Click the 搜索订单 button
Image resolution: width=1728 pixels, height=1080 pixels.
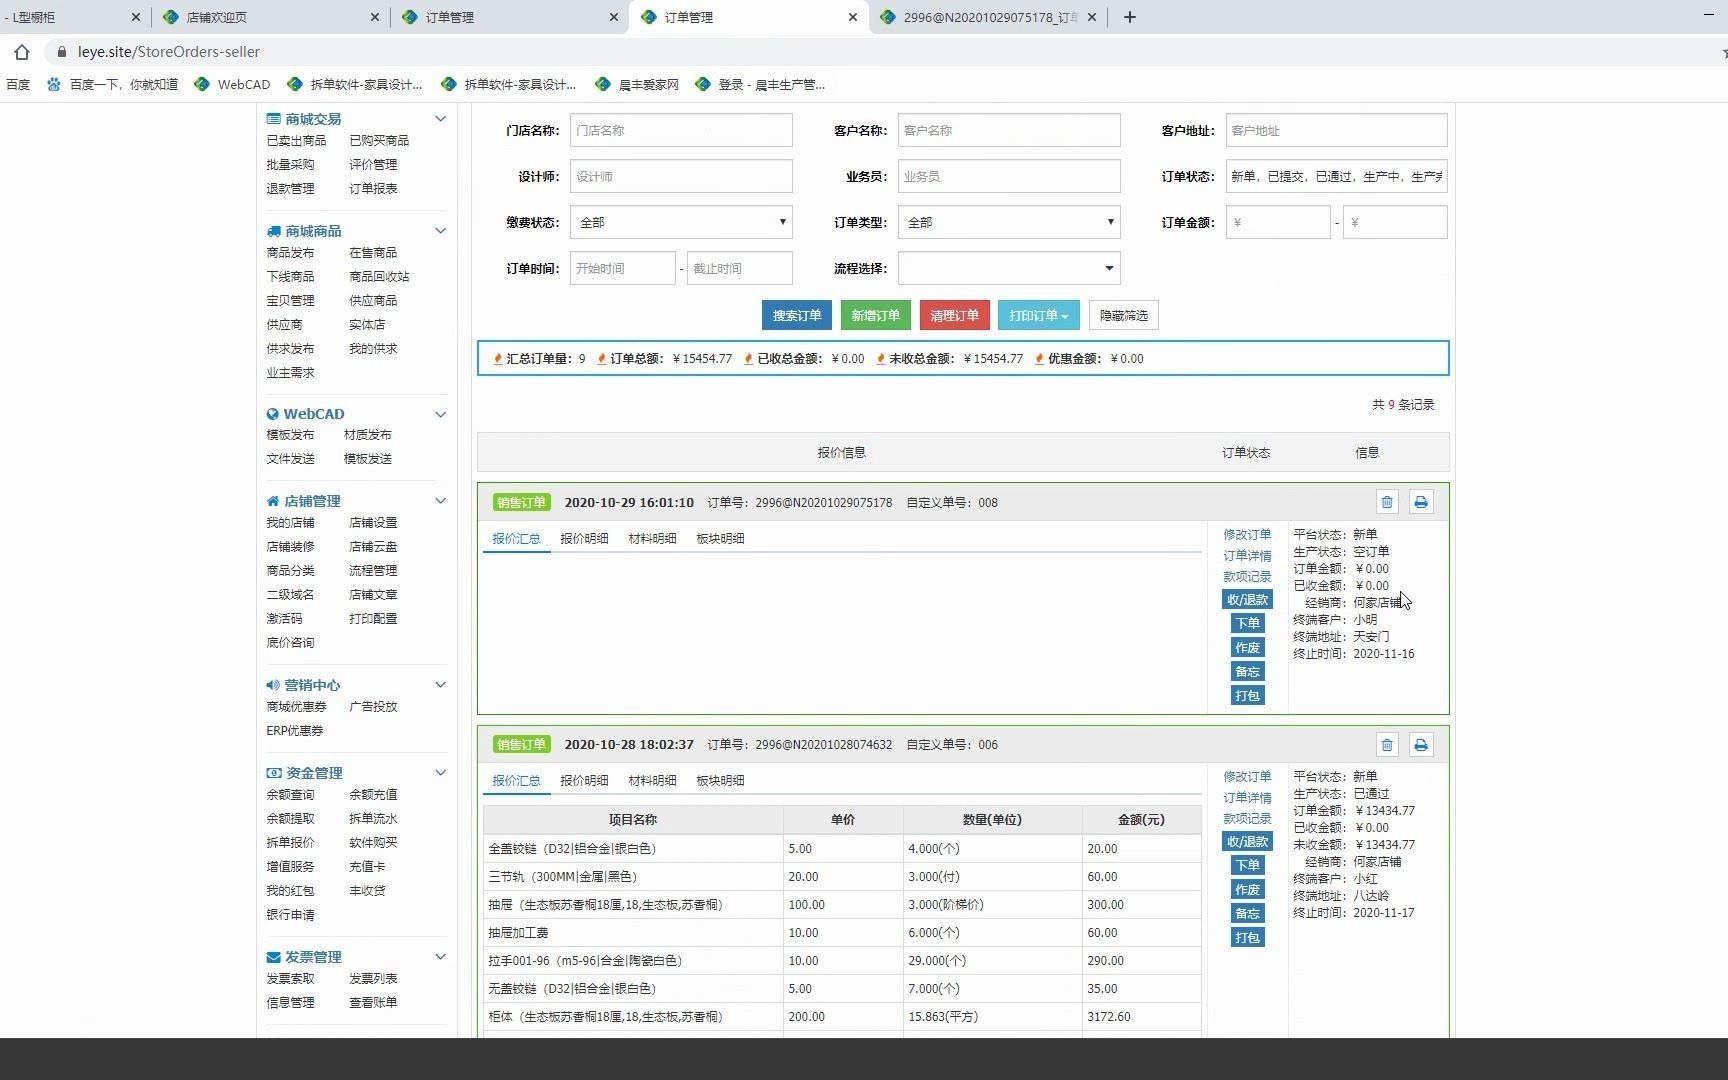[x=797, y=315]
